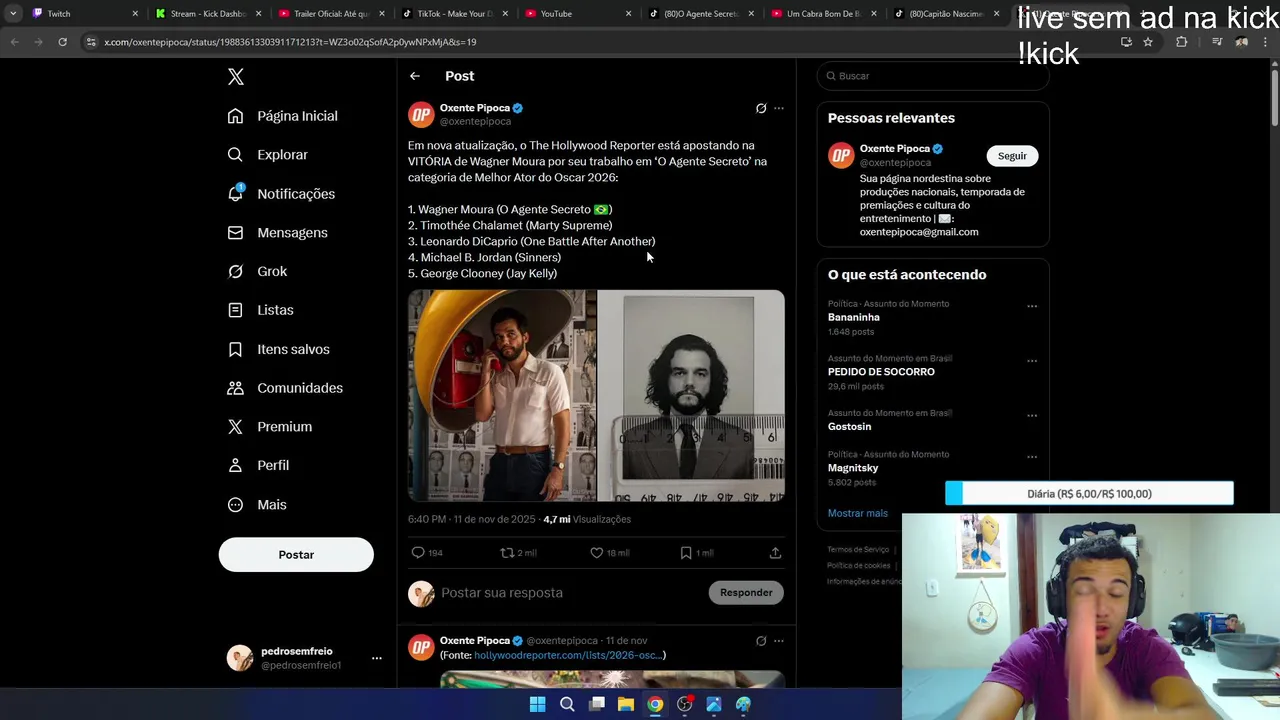Click the X logo in the sidebar

click(236, 77)
